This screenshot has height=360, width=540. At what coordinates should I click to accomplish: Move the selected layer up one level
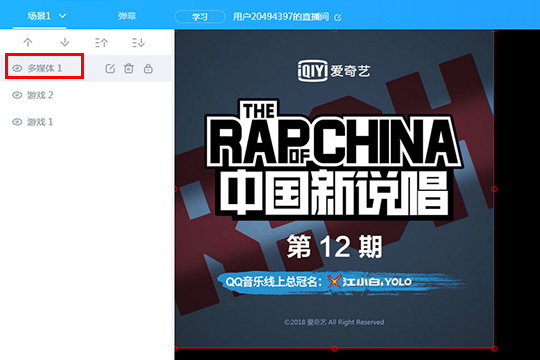tap(28, 42)
